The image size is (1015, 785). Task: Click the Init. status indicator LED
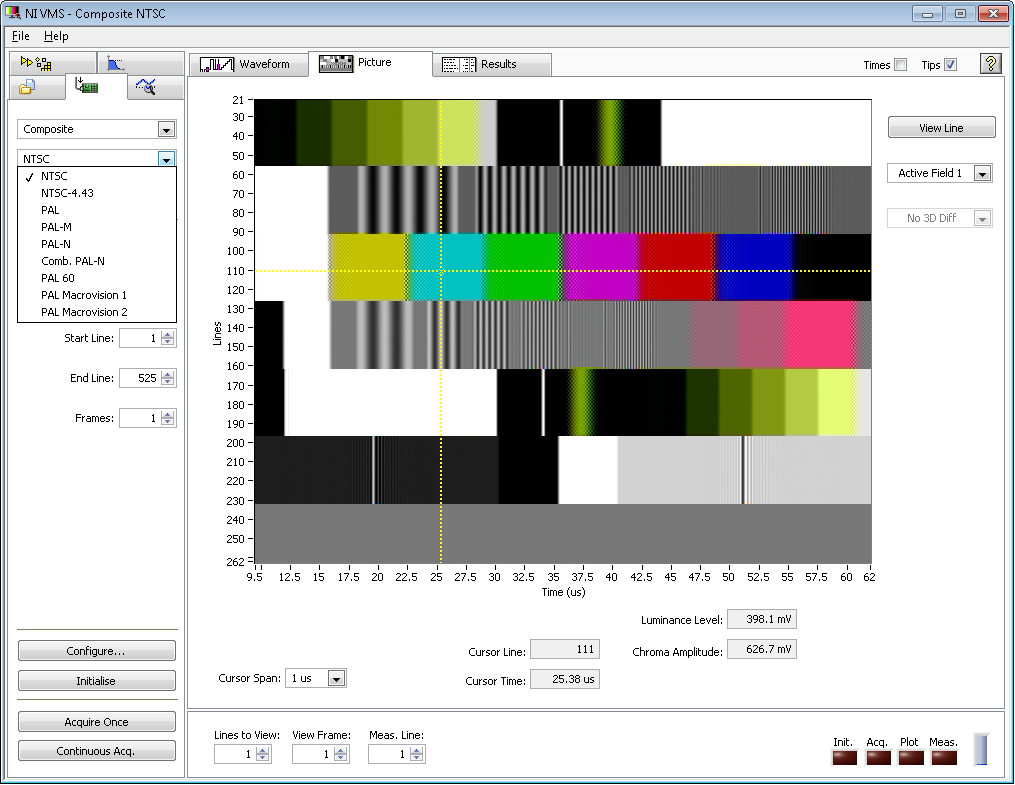[843, 758]
